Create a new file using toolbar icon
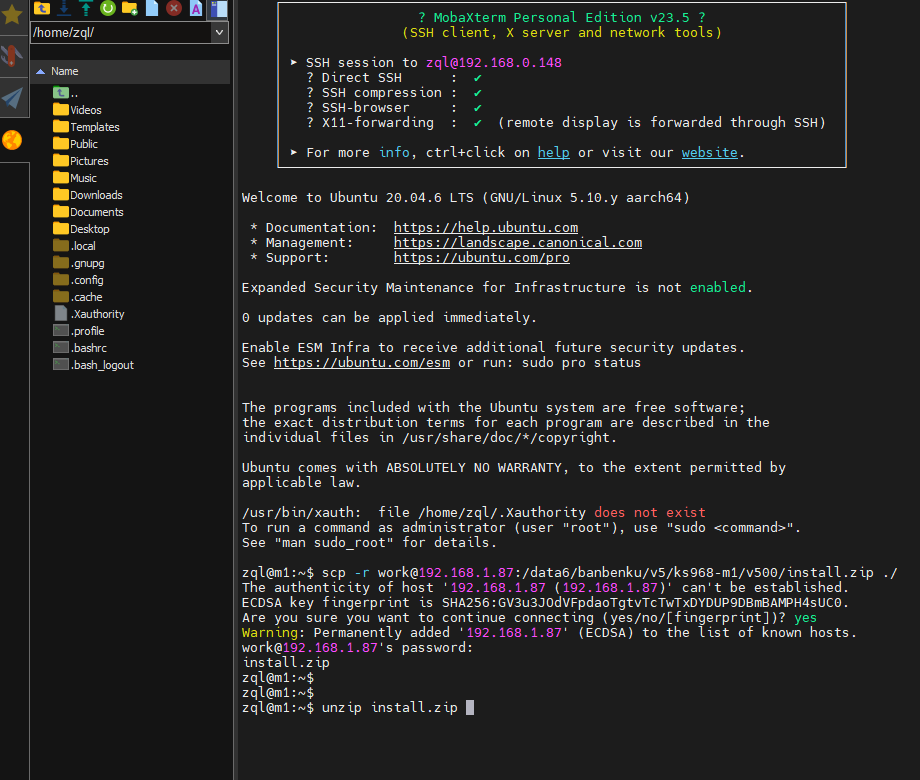This screenshot has height=780, width=920. point(151,8)
